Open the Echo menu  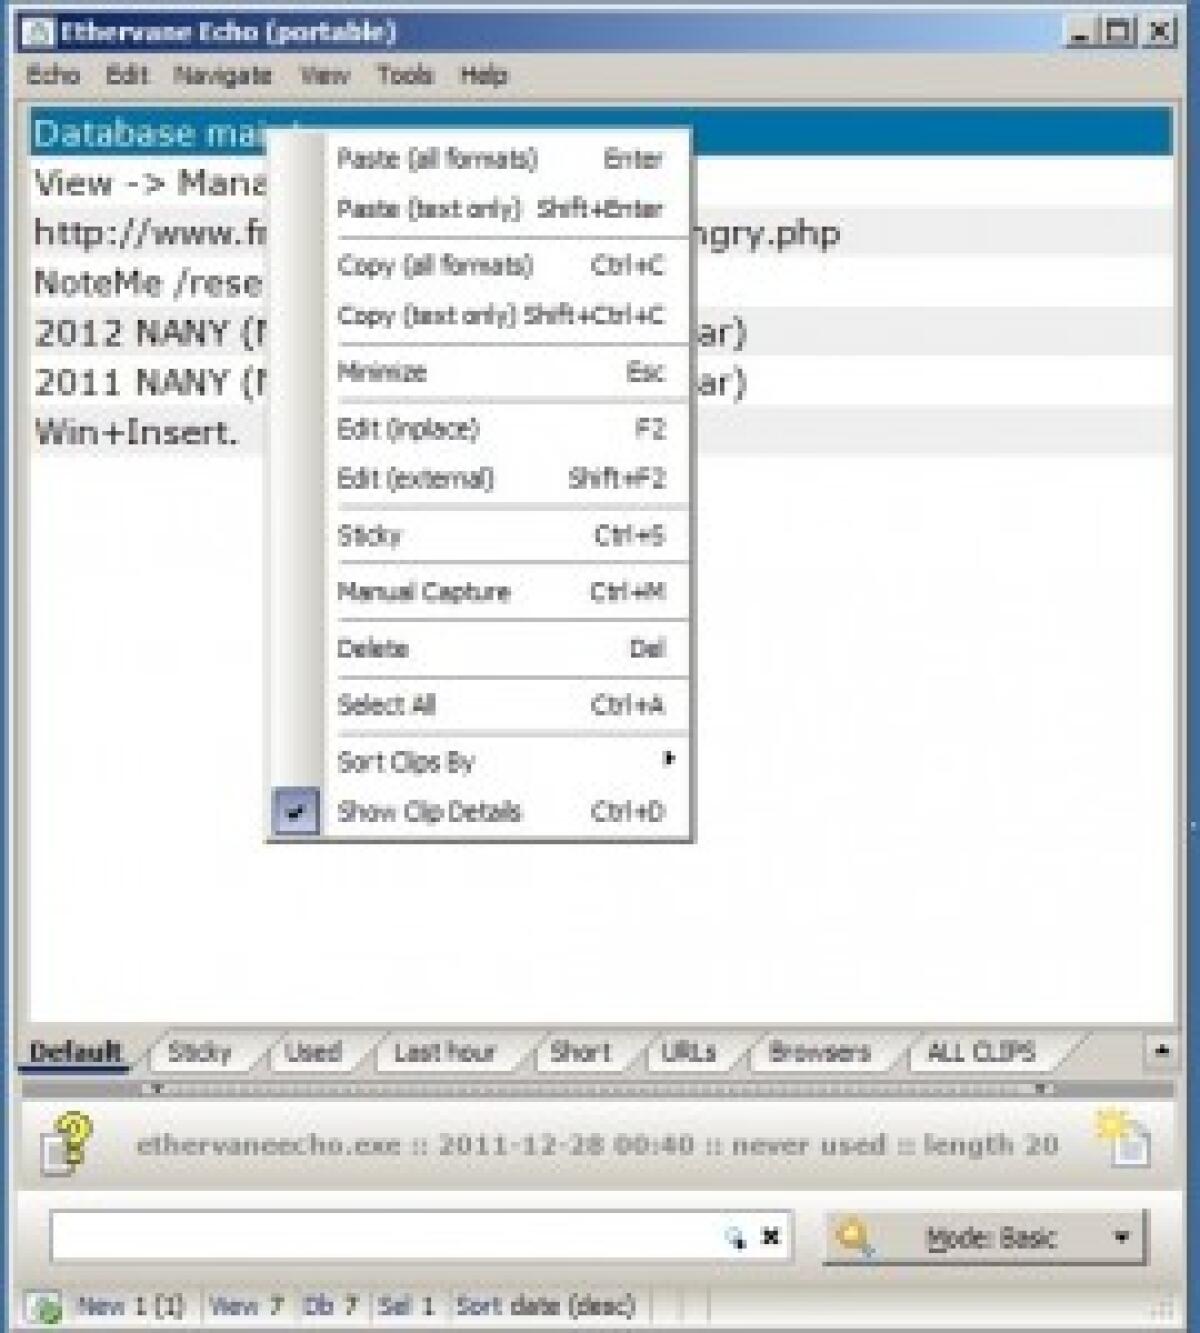[53, 75]
